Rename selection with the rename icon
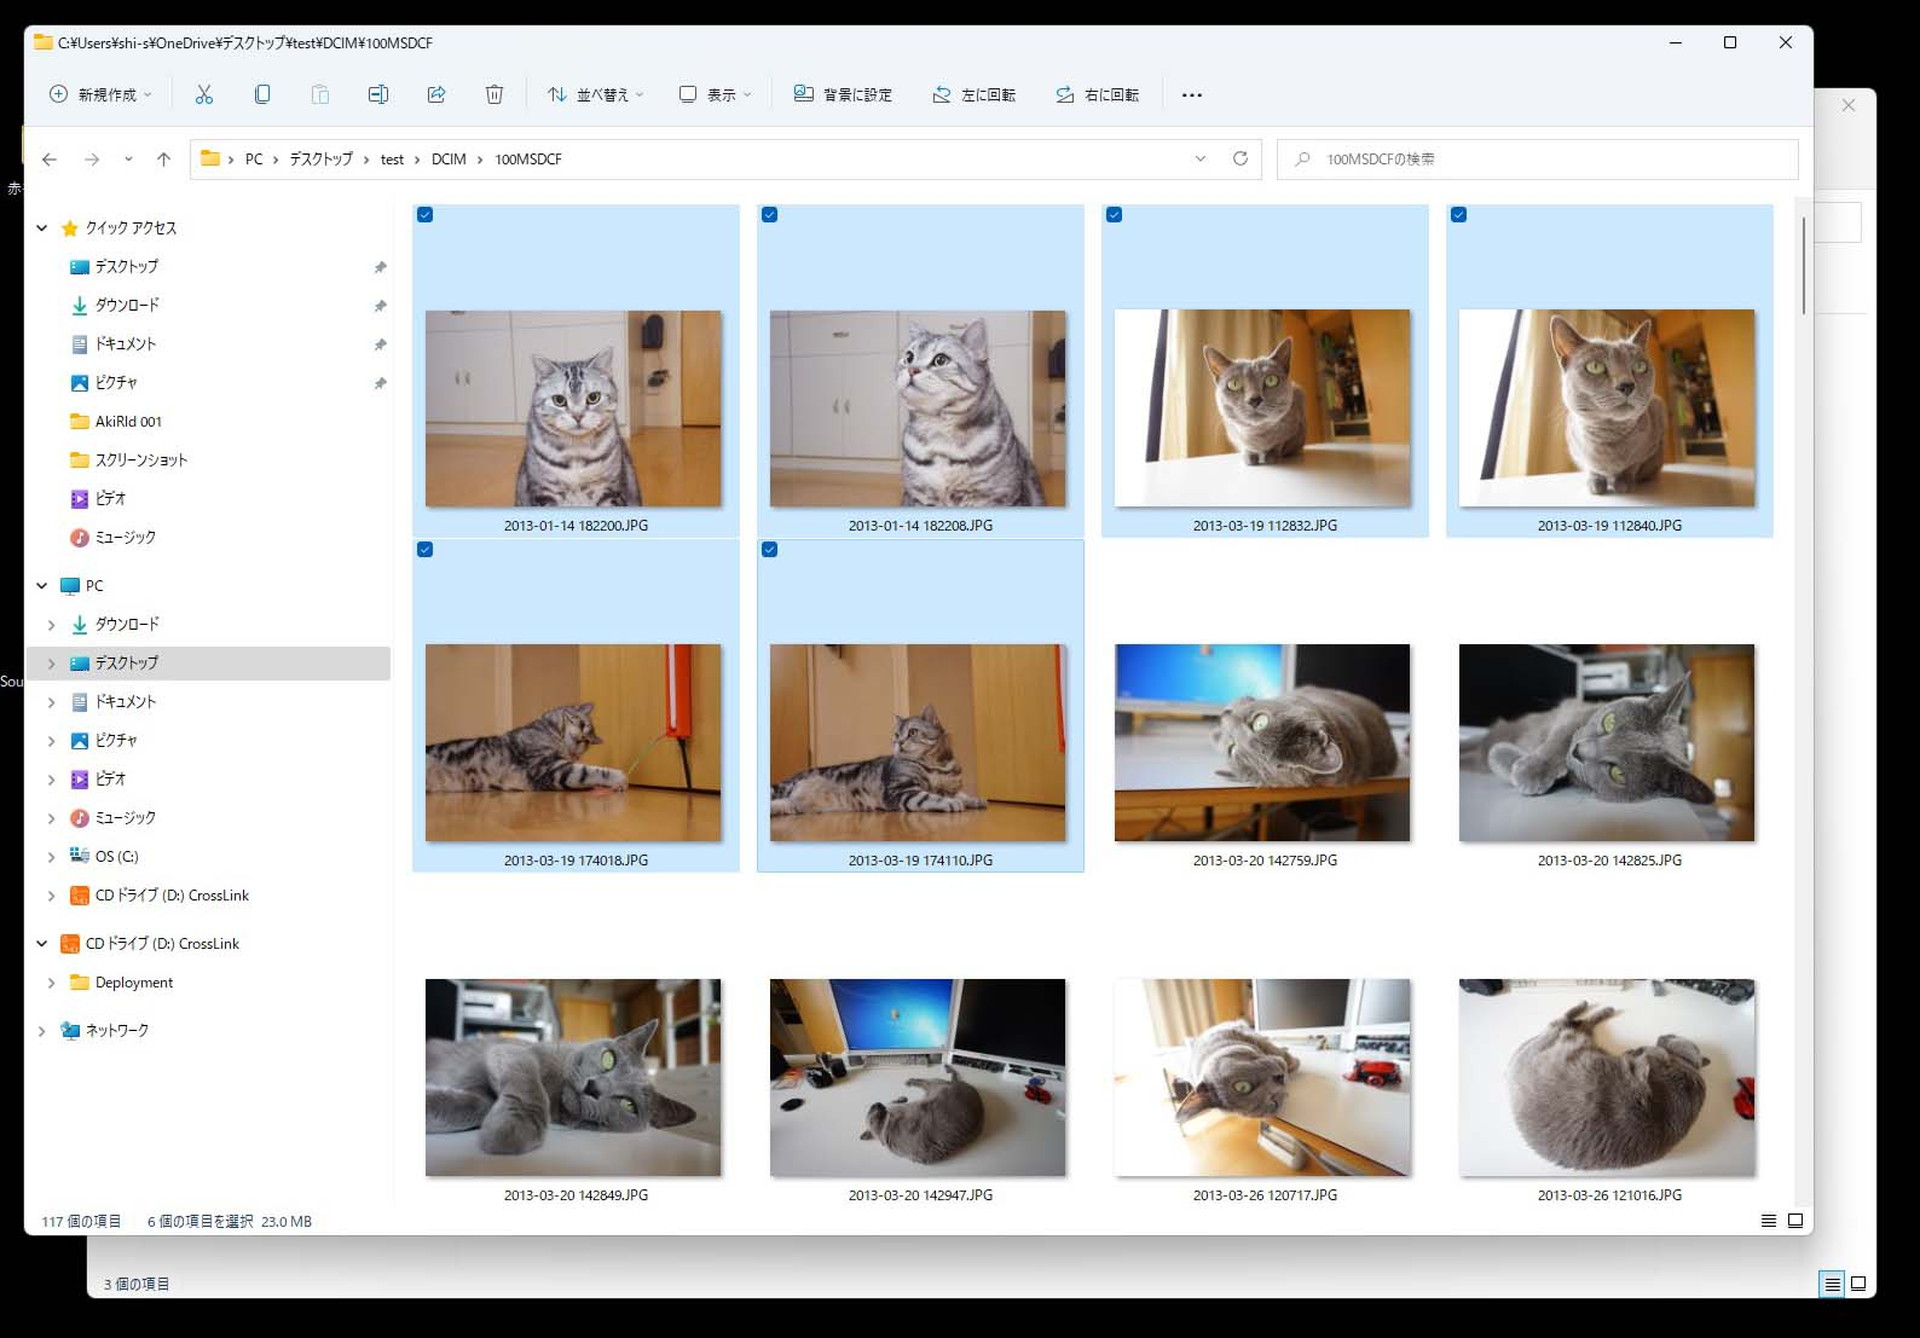This screenshot has width=1920, height=1338. point(378,94)
